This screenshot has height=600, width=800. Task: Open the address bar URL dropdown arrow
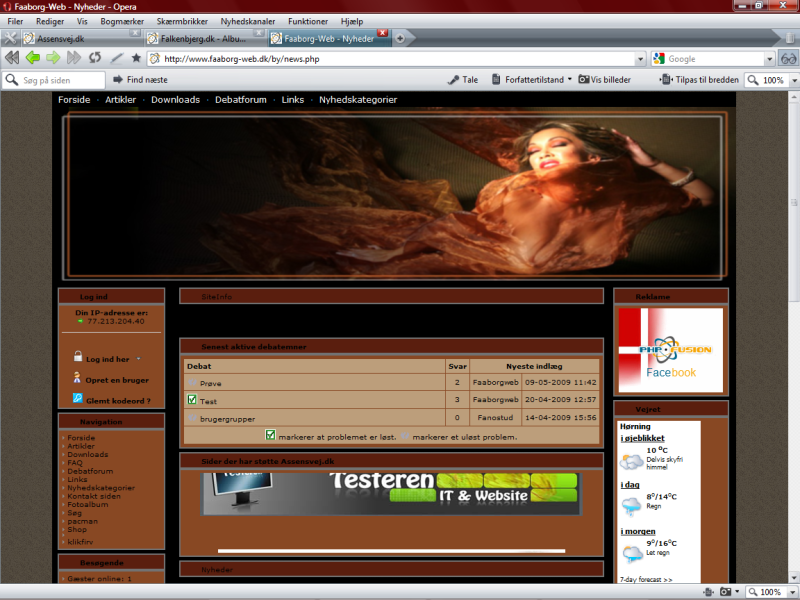click(640, 59)
